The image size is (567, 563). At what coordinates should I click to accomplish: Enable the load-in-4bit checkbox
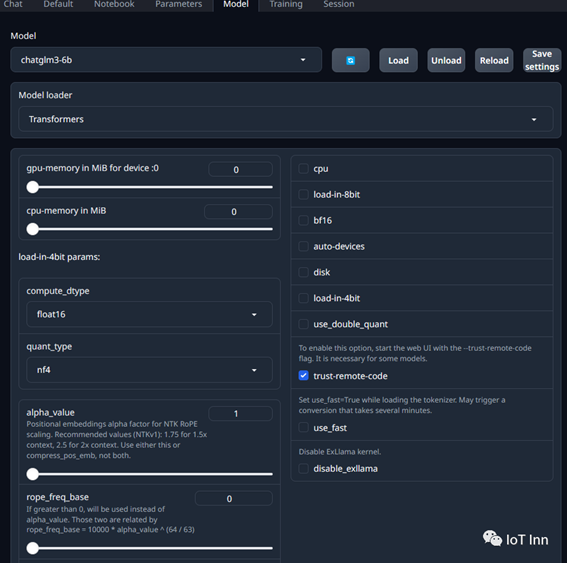[303, 298]
